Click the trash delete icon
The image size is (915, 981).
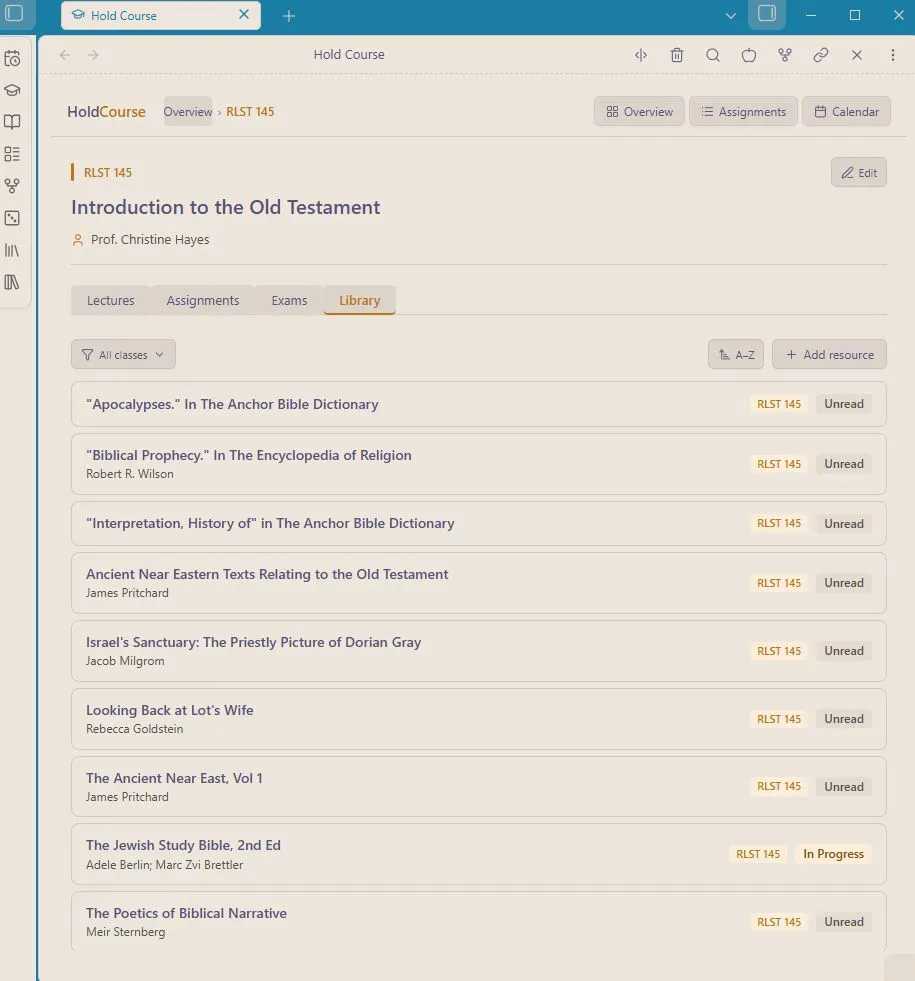677,55
